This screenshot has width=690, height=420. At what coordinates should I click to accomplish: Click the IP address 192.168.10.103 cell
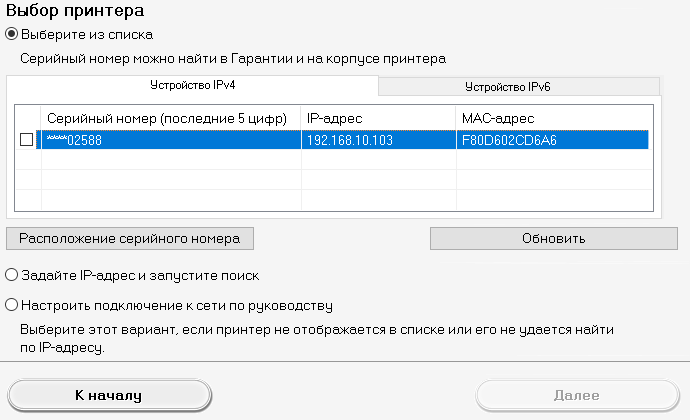[x=377, y=141]
